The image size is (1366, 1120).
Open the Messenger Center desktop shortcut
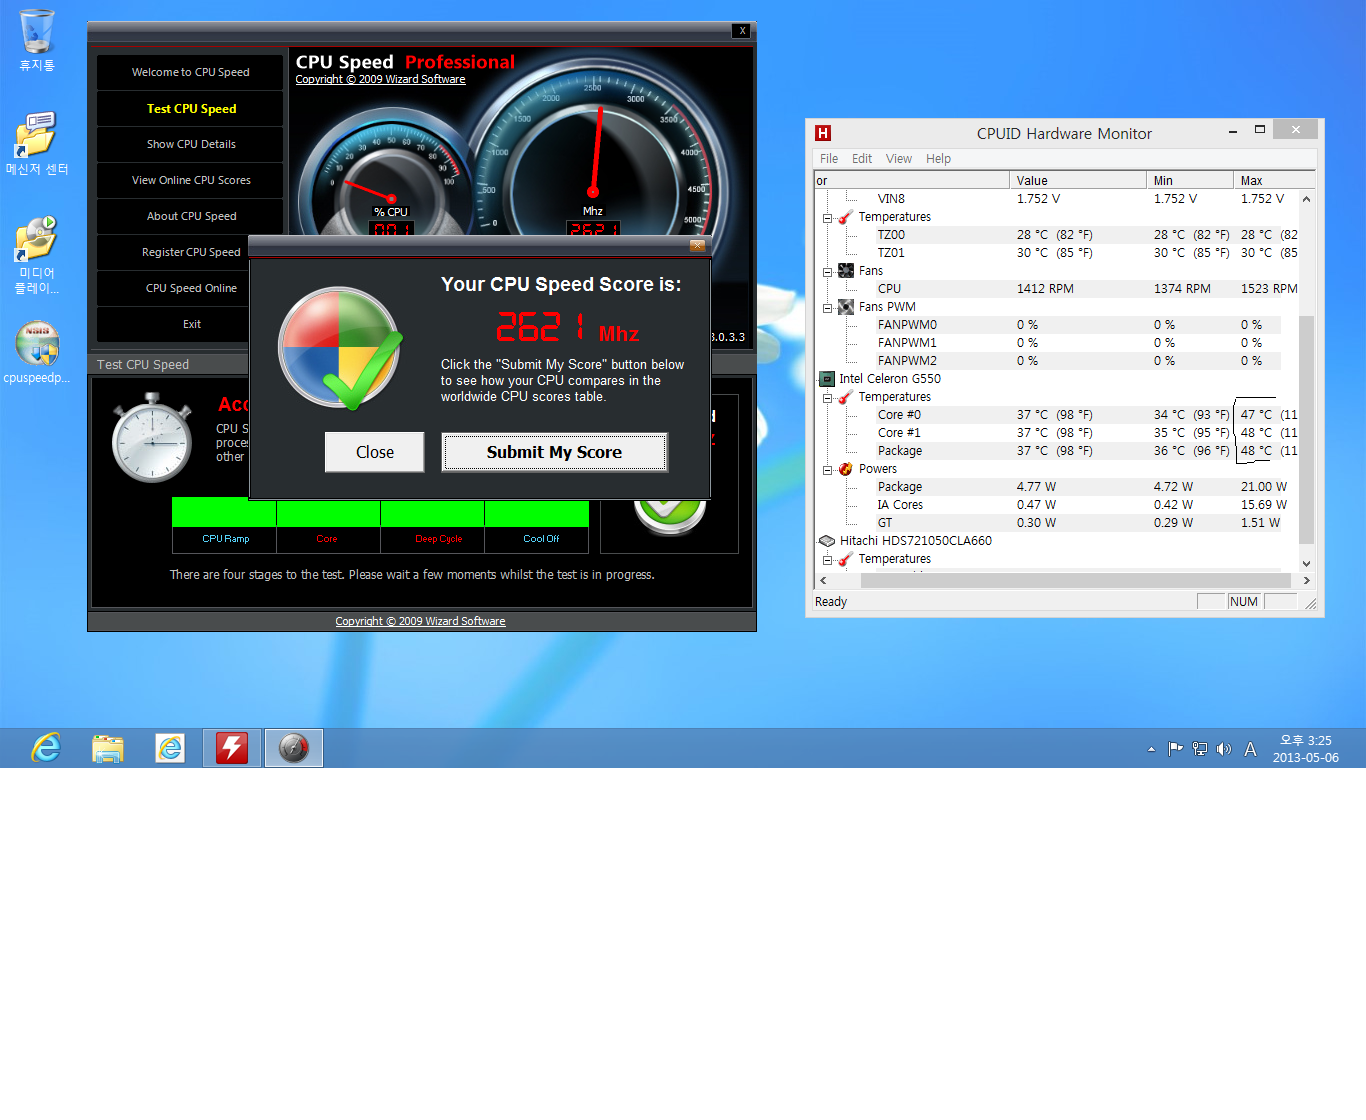pos(37,144)
